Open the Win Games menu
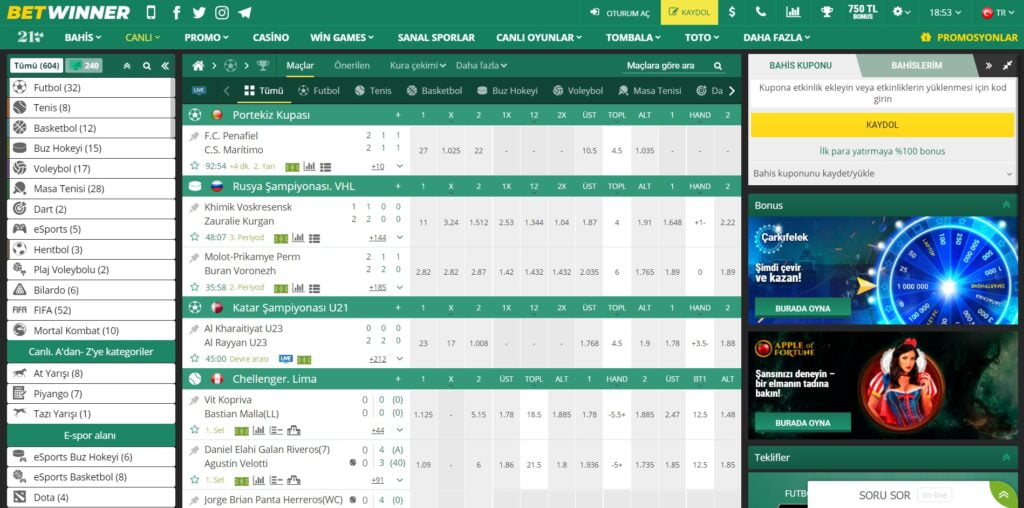This screenshot has width=1024, height=508. pos(342,38)
